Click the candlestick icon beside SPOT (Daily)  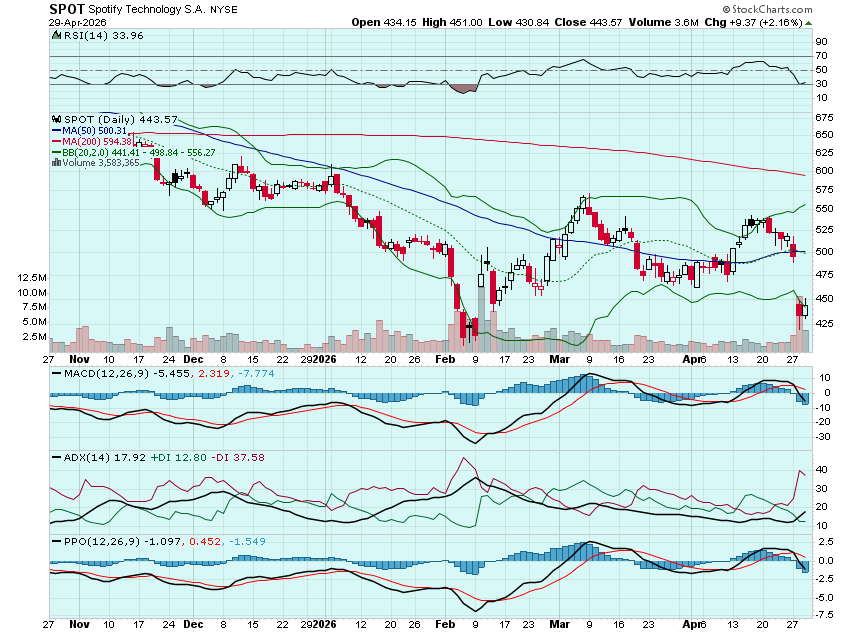[56, 118]
